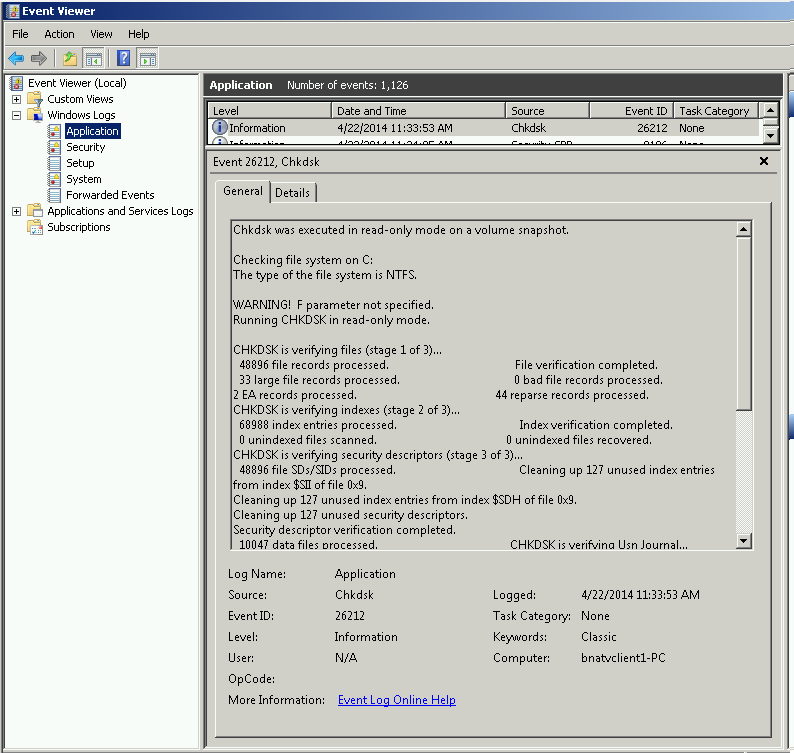
Task: Click the '4/22/2014 11:33:53 AM' cell in event list
Action: (395, 128)
